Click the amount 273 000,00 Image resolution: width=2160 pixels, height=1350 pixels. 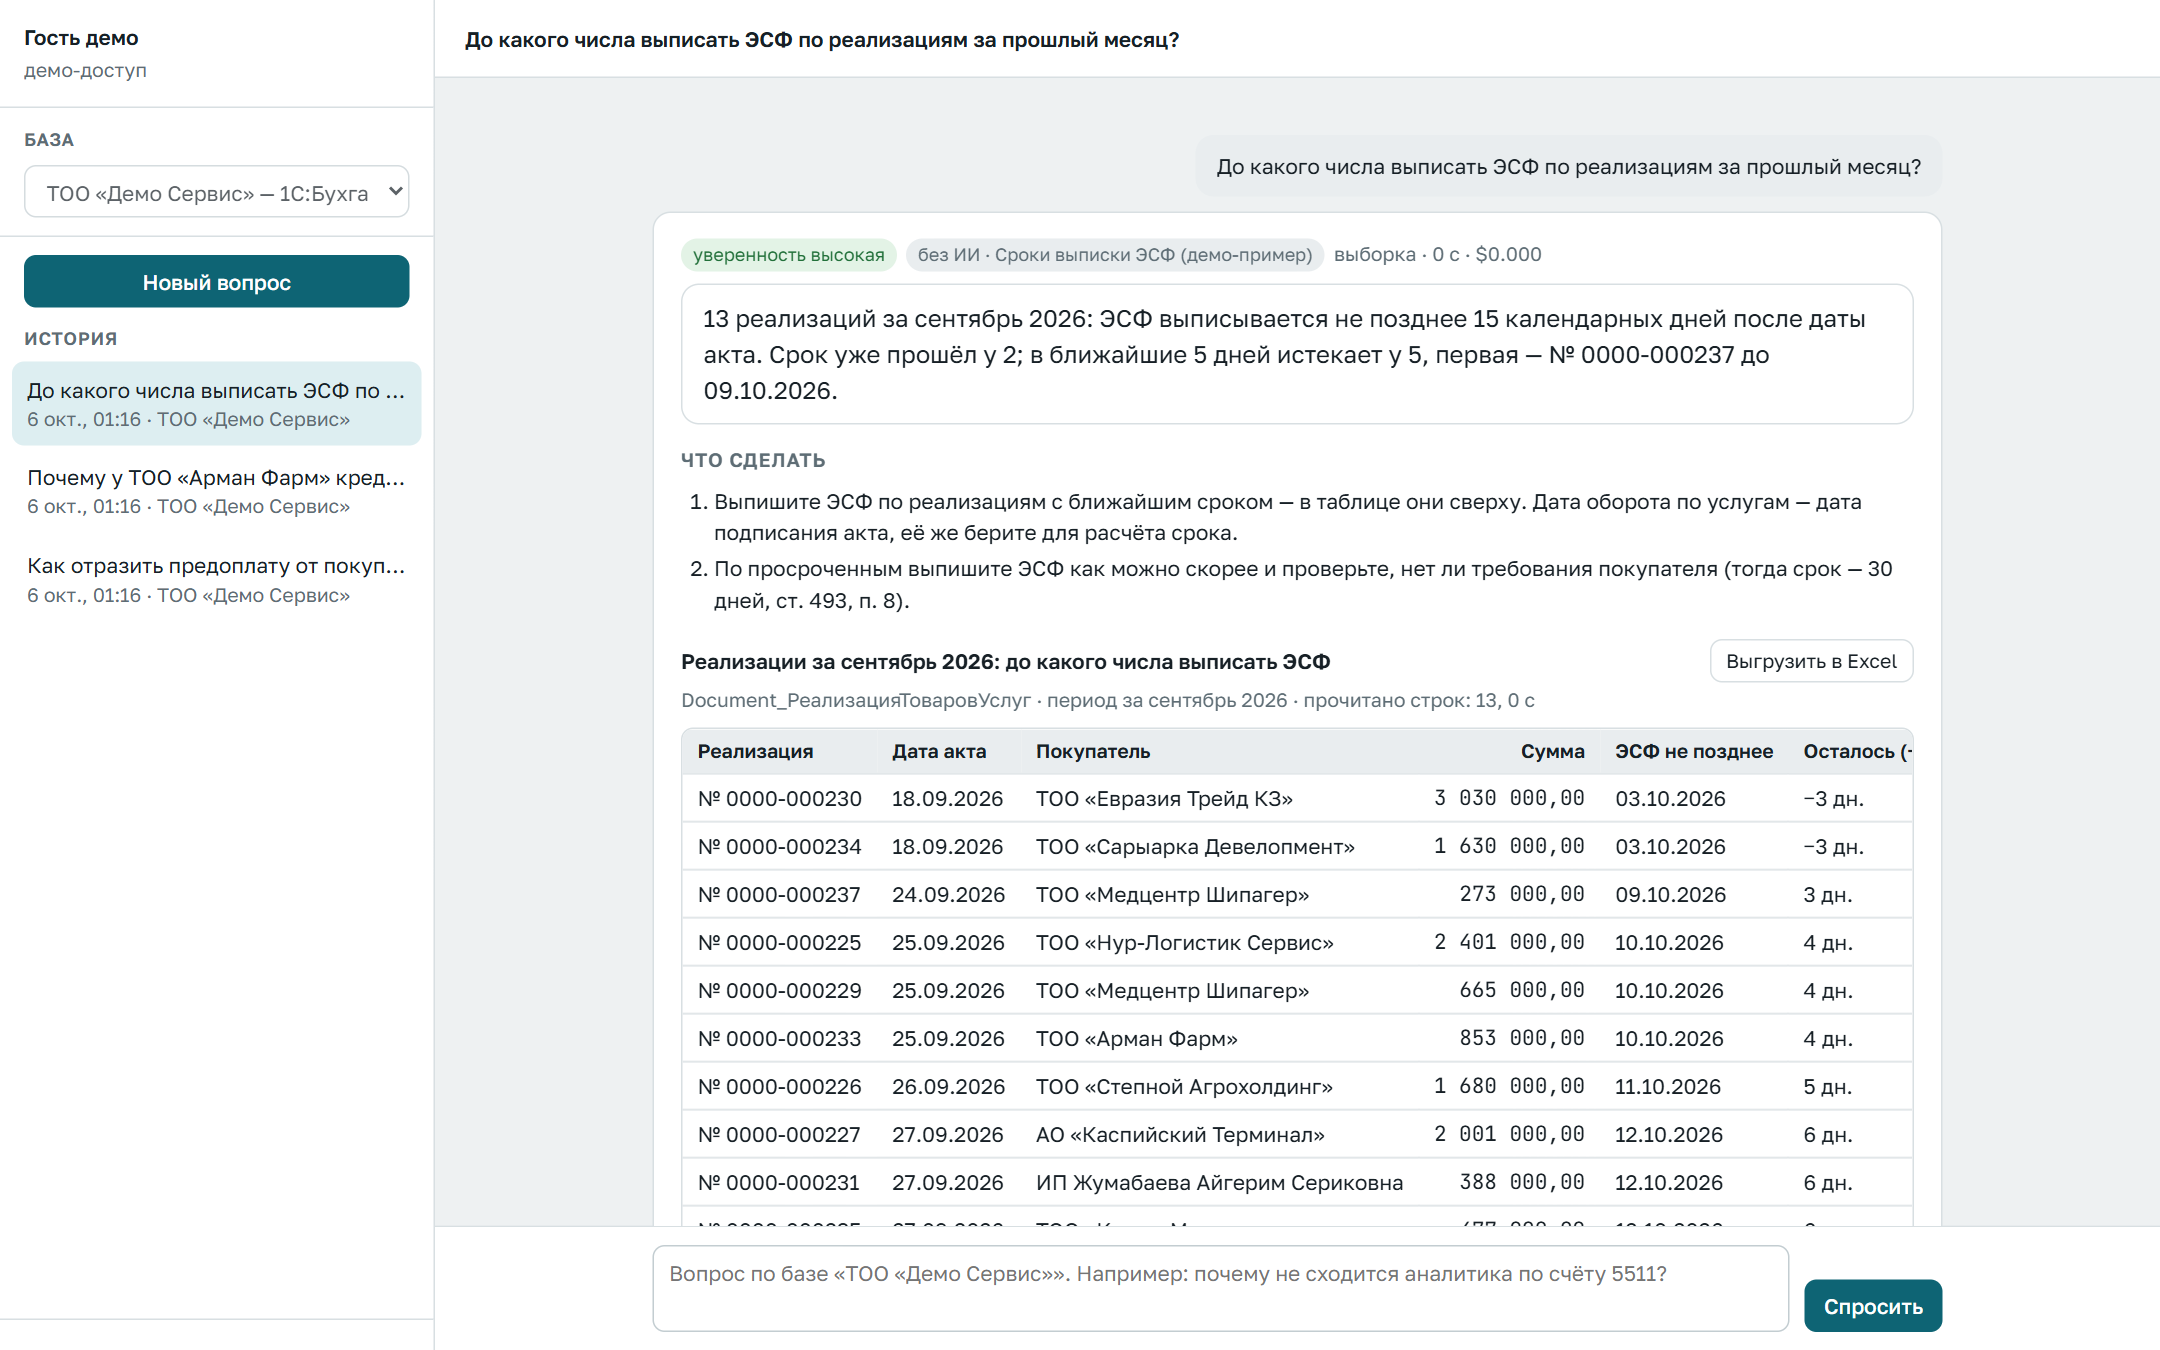[x=1522, y=895]
